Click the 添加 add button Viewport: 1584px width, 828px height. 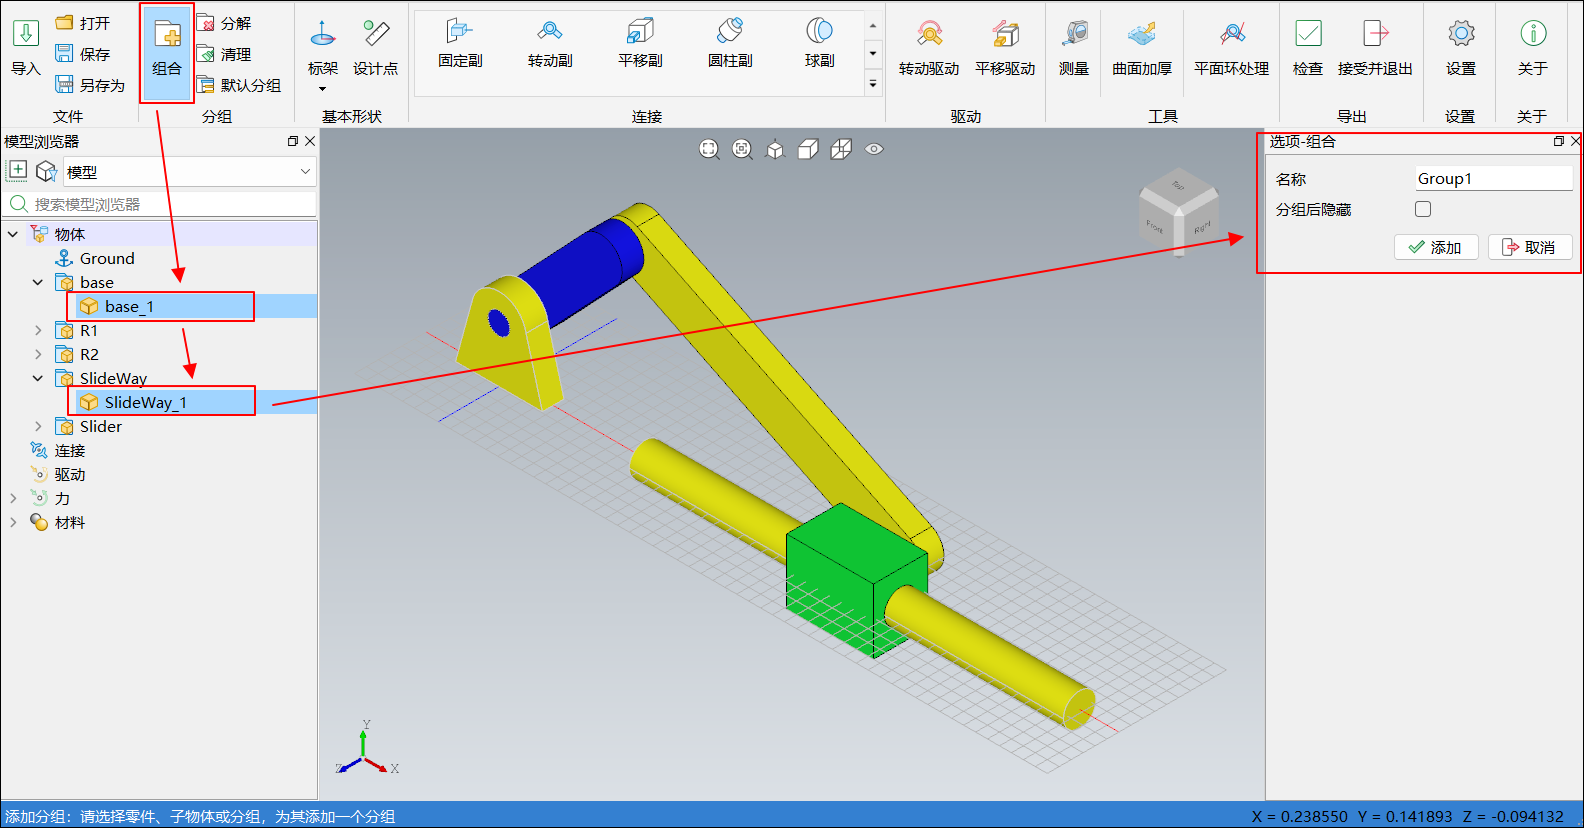(1435, 247)
